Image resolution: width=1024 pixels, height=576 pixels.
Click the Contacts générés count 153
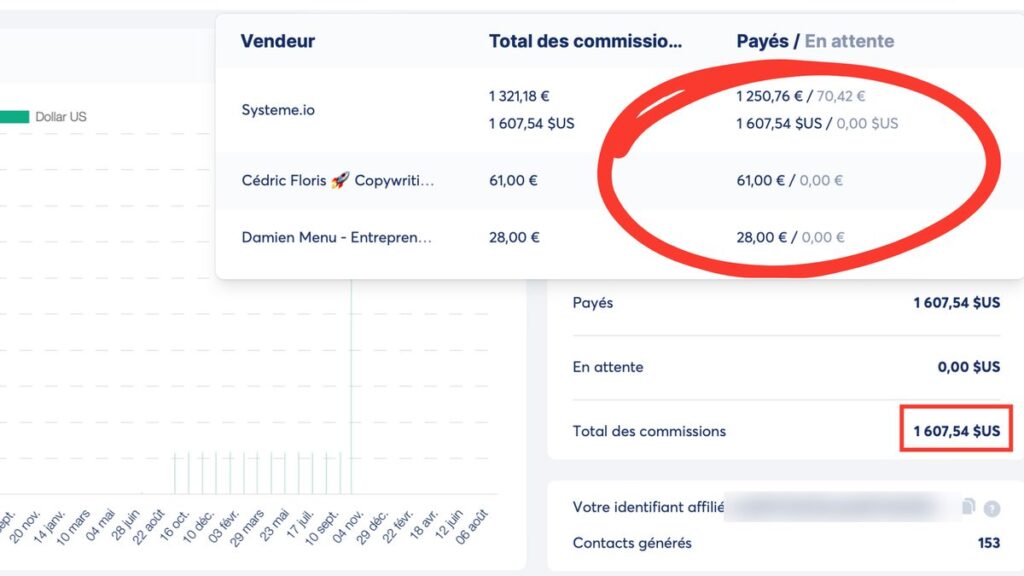coord(989,543)
